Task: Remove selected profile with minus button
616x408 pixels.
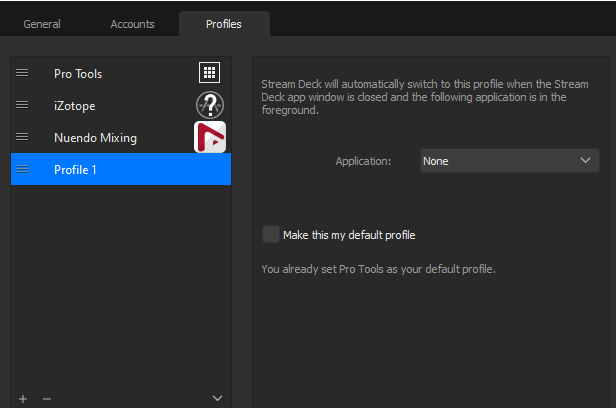Action: click(x=47, y=399)
